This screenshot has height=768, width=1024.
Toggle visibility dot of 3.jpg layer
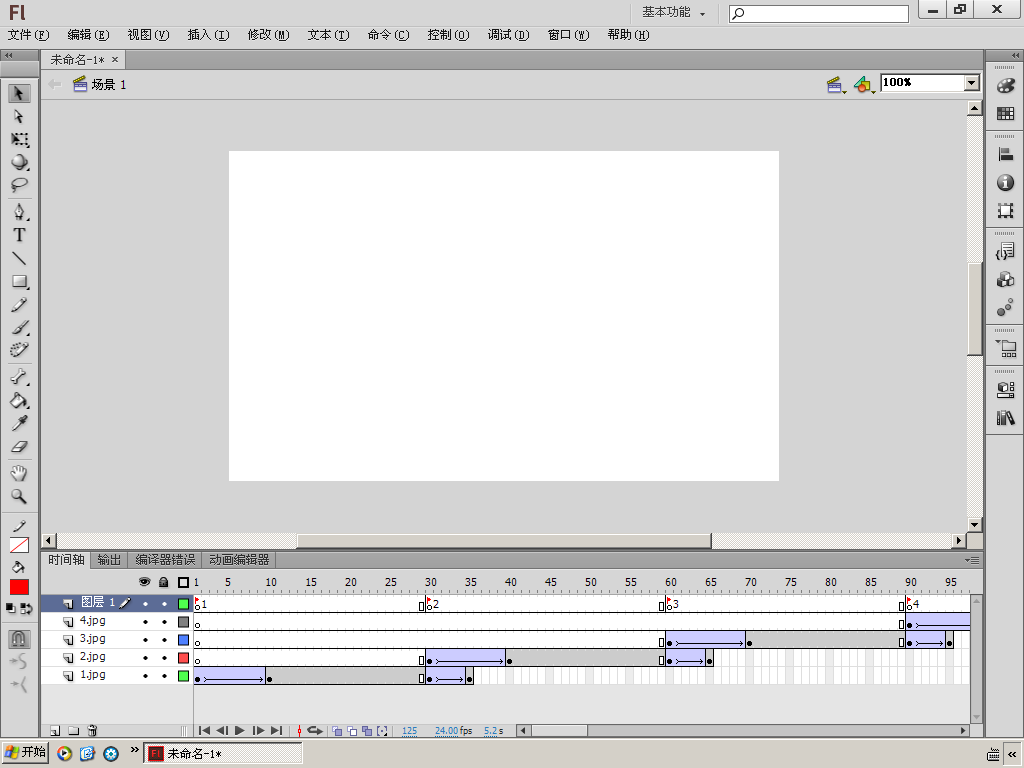pos(146,640)
